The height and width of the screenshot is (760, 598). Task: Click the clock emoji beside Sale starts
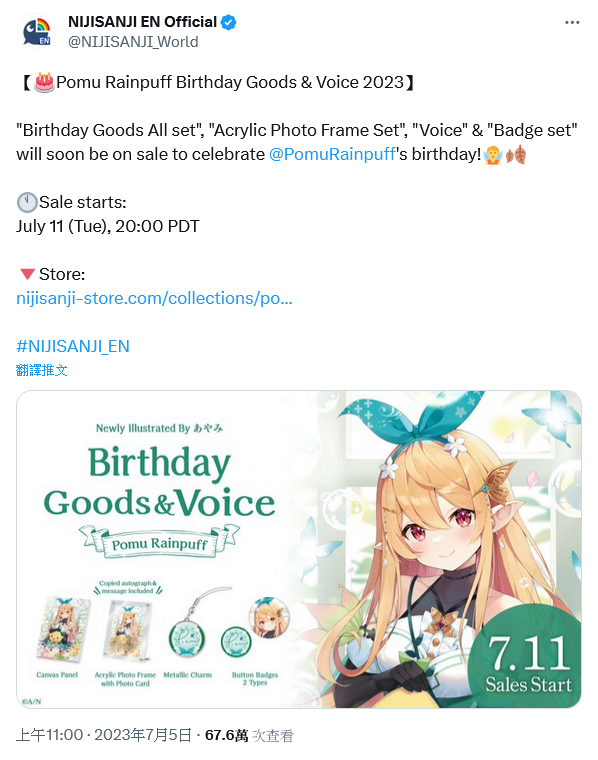pos(27,202)
